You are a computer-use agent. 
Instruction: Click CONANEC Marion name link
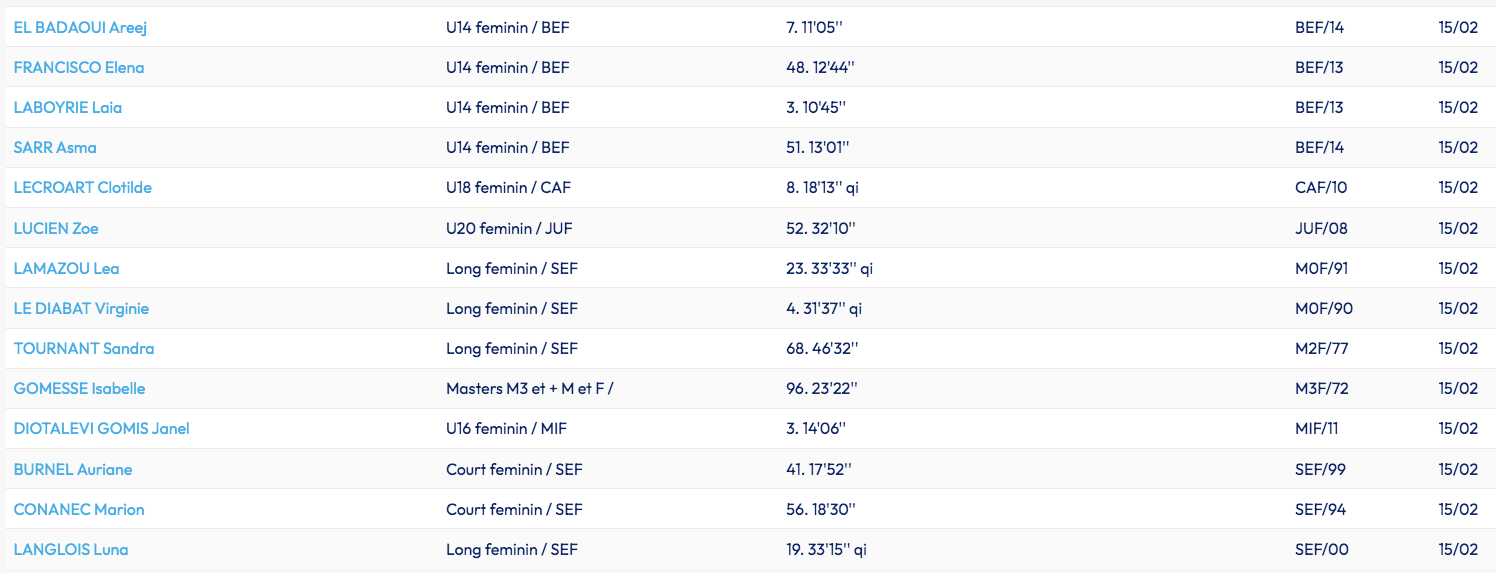[x=79, y=509]
